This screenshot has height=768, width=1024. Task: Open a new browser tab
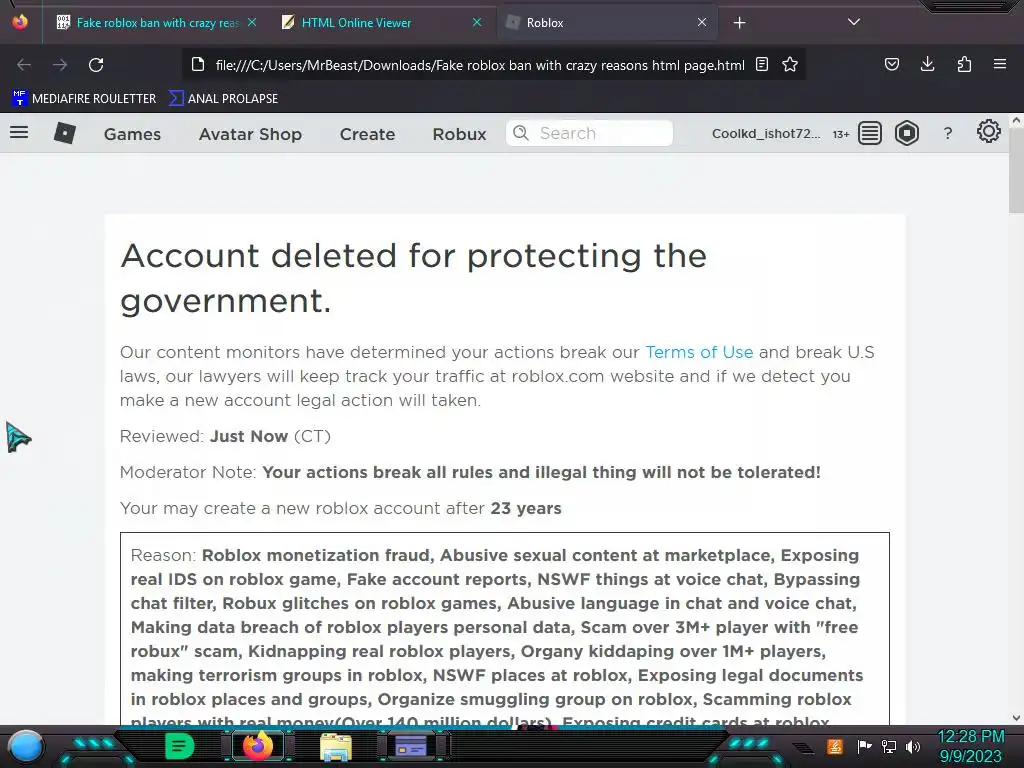tap(739, 23)
